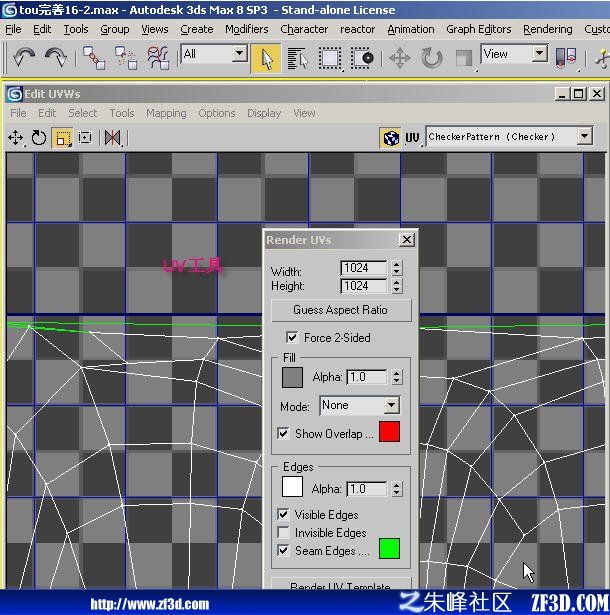Activate the Unlink Selection tool
The width and height of the screenshot is (610, 615).
[126, 58]
